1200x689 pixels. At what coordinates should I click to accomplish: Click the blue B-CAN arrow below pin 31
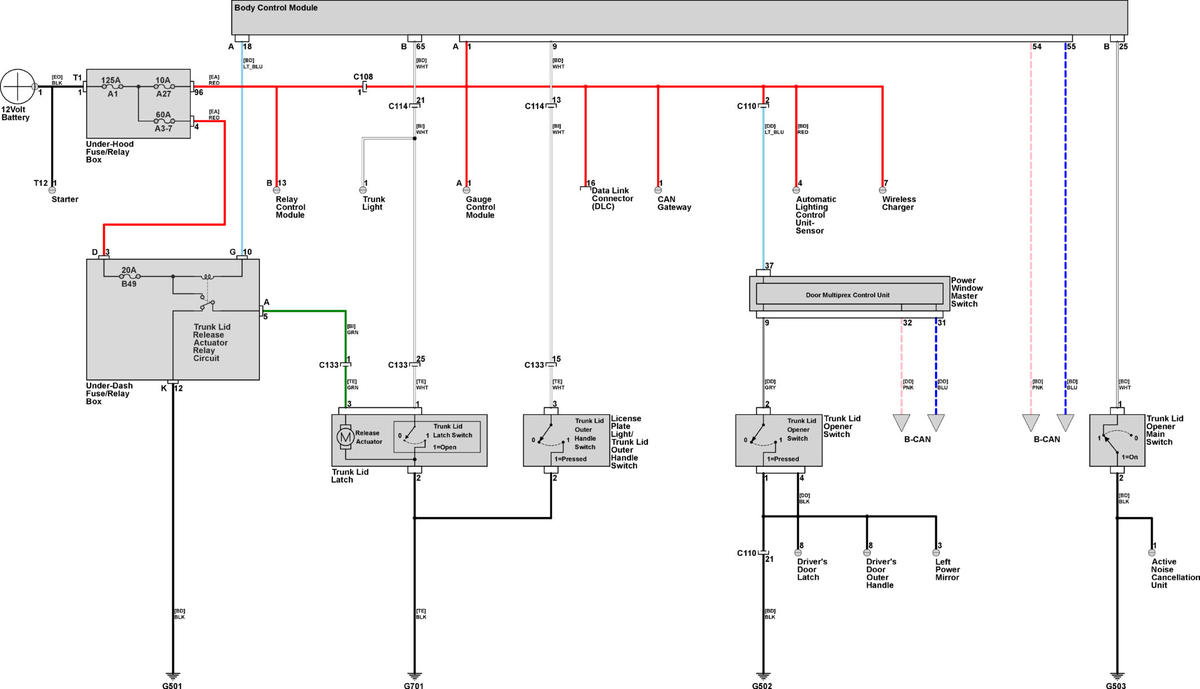click(x=936, y=422)
